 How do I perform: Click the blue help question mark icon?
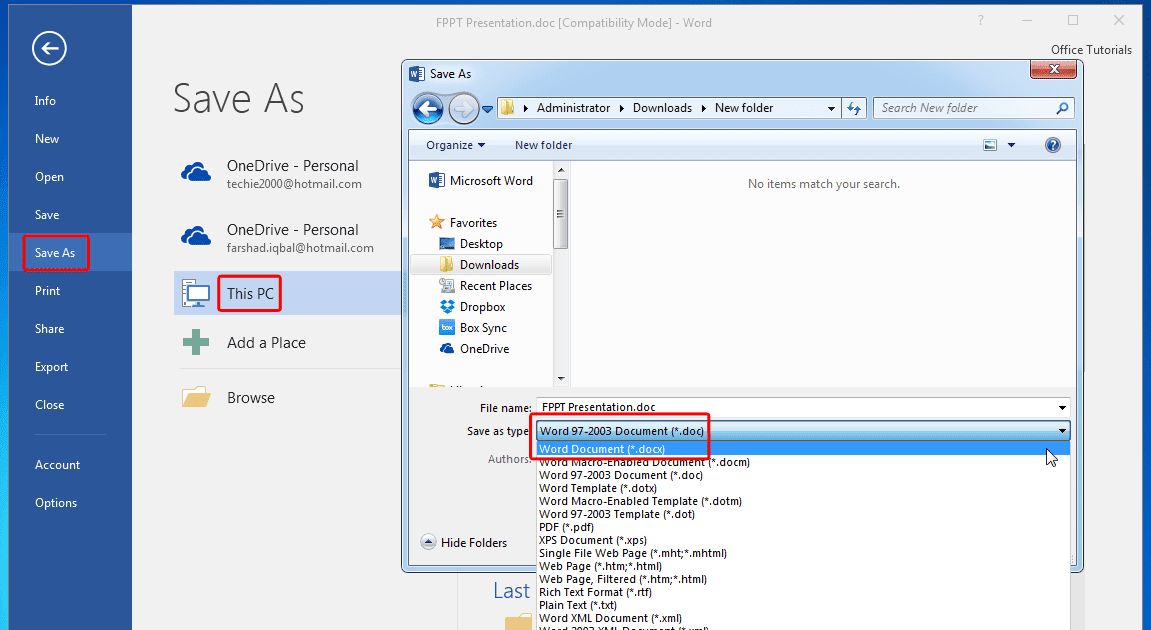point(1053,145)
